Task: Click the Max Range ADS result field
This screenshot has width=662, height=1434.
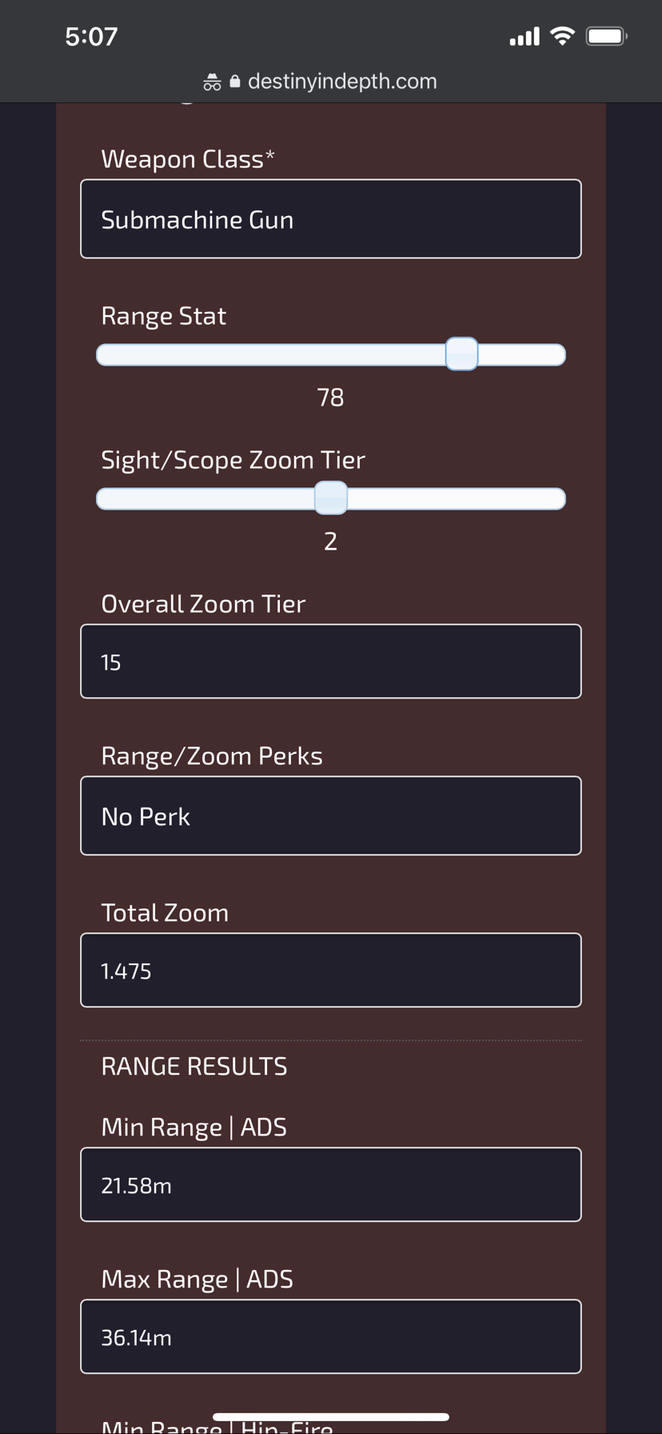Action: [x=330, y=1337]
